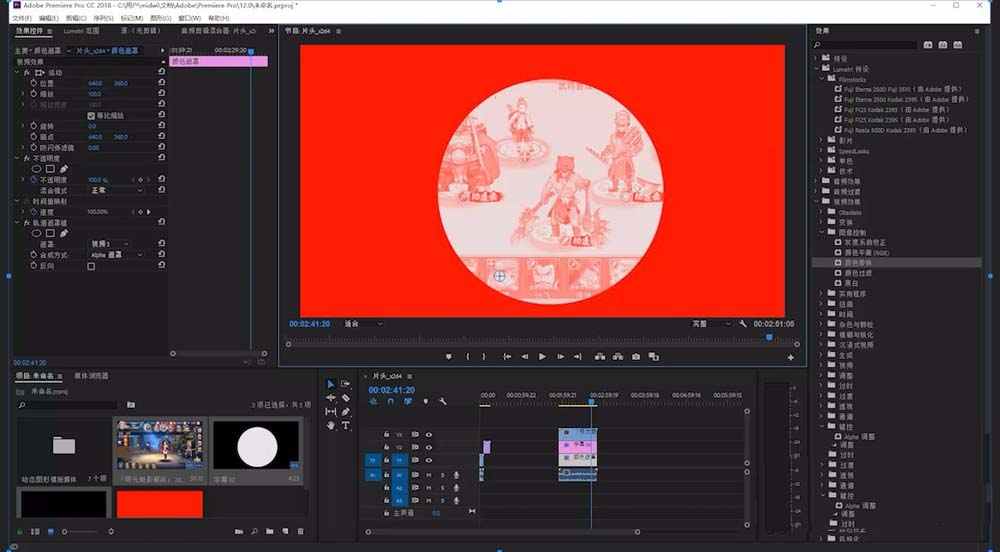Image resolution: width=1000 pixels, height=552 pixels.
Task: Open program monitor wrench settings
Action: 743,324
